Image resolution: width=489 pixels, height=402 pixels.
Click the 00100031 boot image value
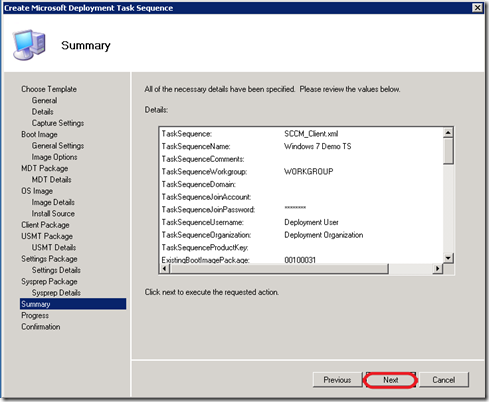(x=300, y=260)
